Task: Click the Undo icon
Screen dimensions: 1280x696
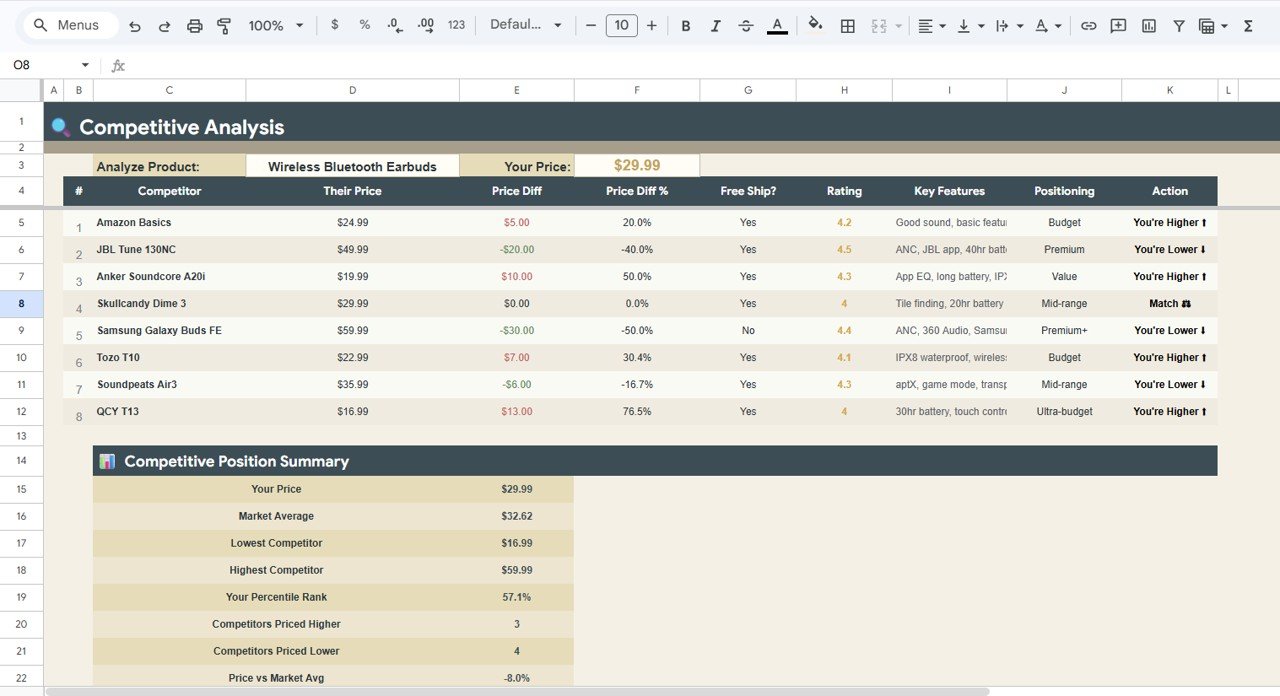Action: tap(135, 26)
